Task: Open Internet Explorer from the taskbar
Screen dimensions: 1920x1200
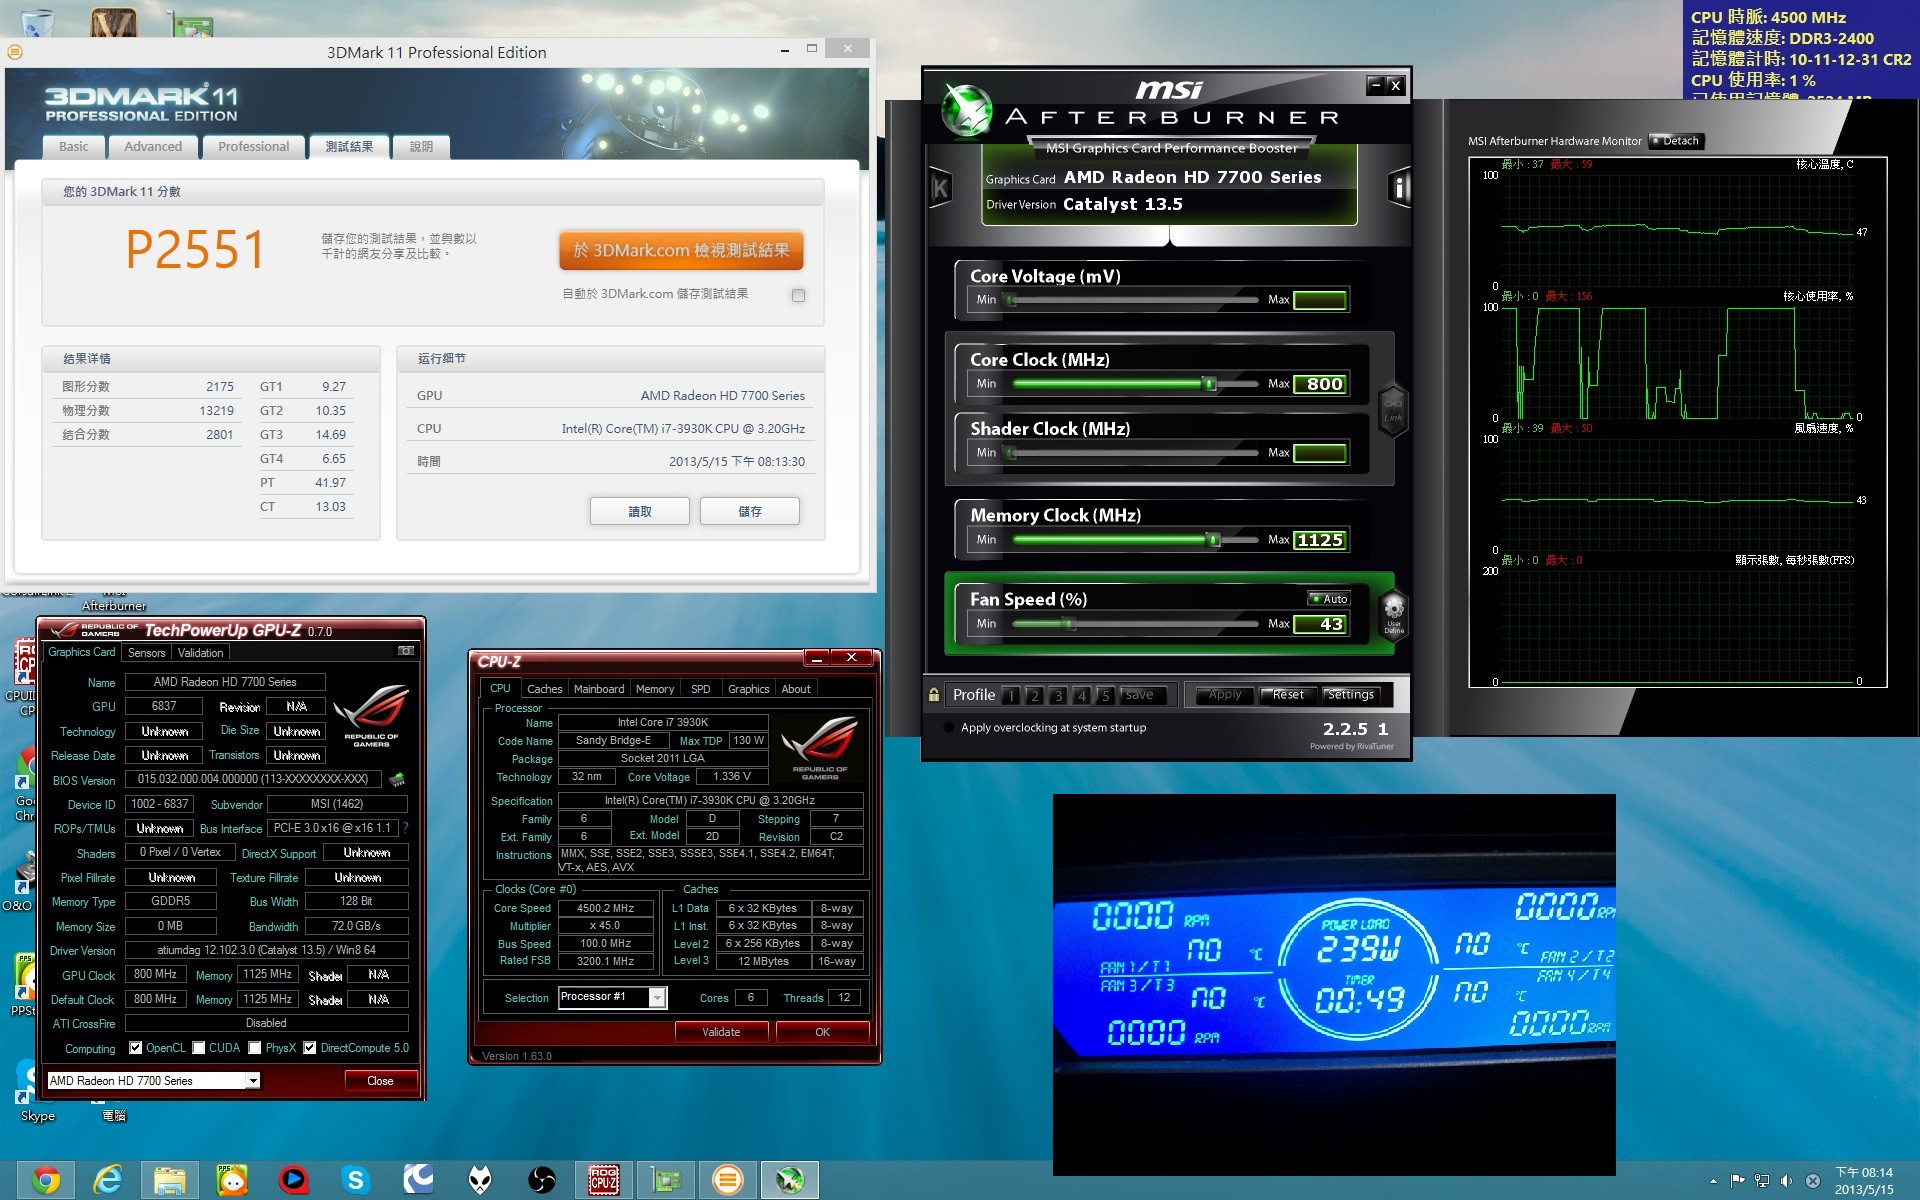Action: (107, 1180)
